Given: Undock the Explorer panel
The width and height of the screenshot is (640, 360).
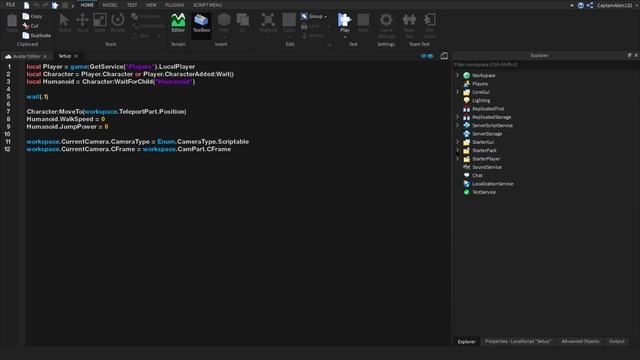Looking at the screenshot, I should [x=629, y=55].
